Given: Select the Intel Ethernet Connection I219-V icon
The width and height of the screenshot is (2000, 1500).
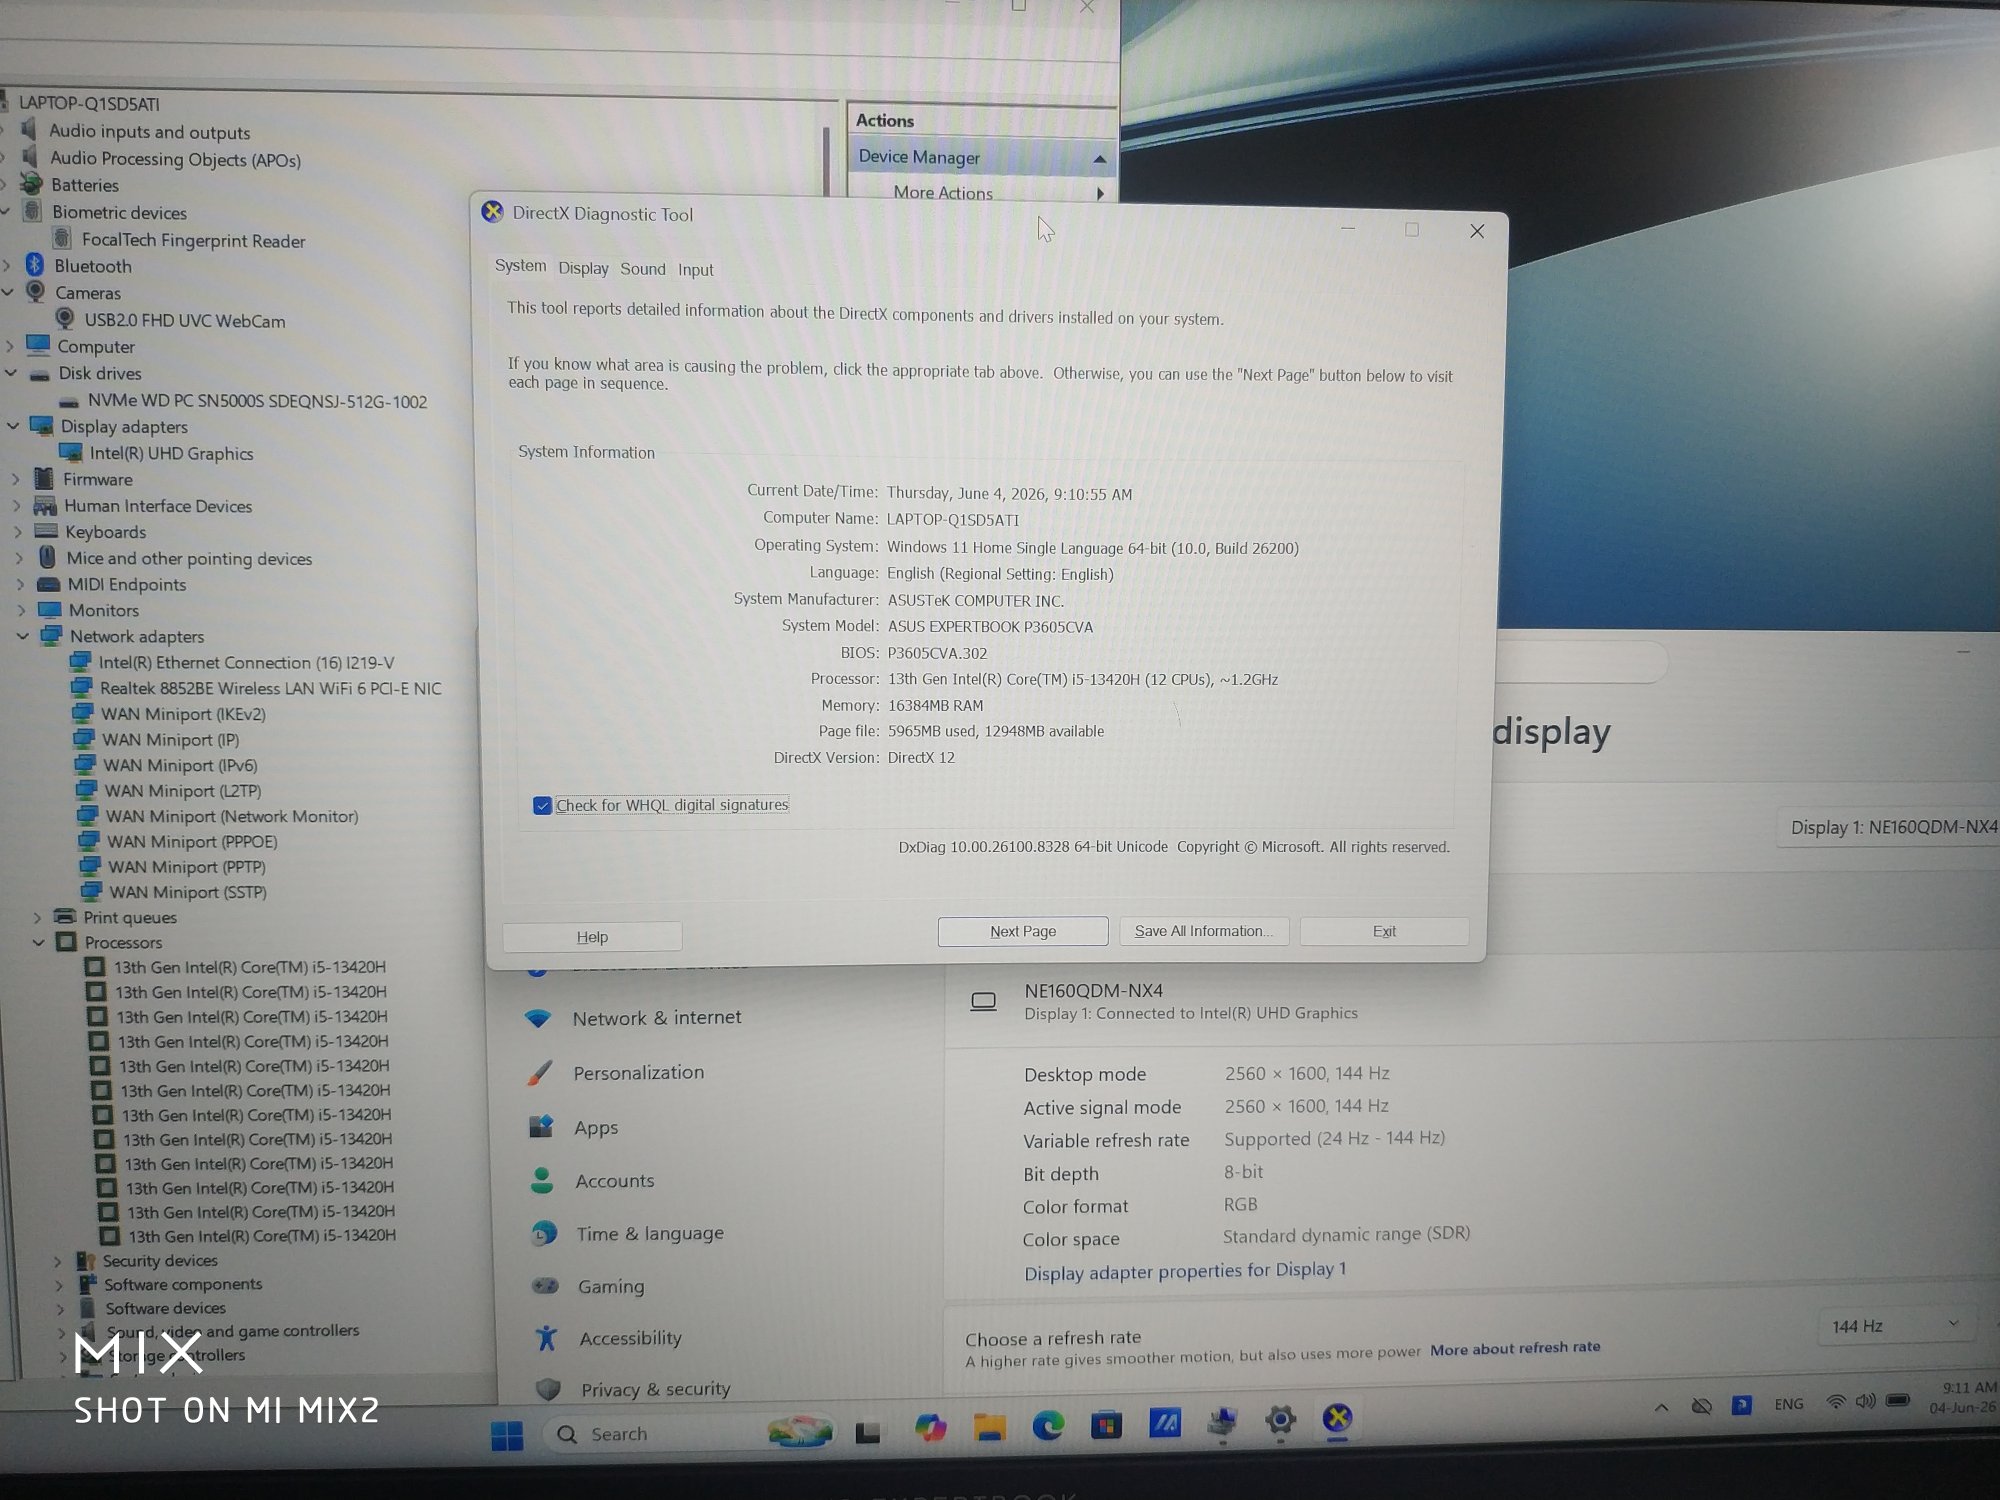Looking at the screenshot, I should (81, 662).
